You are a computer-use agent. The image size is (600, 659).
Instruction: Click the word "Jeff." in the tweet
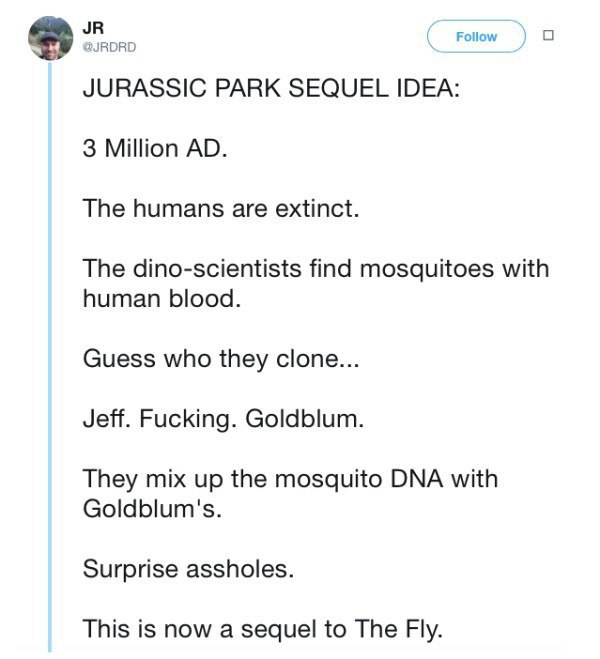(x=107, y=419)
